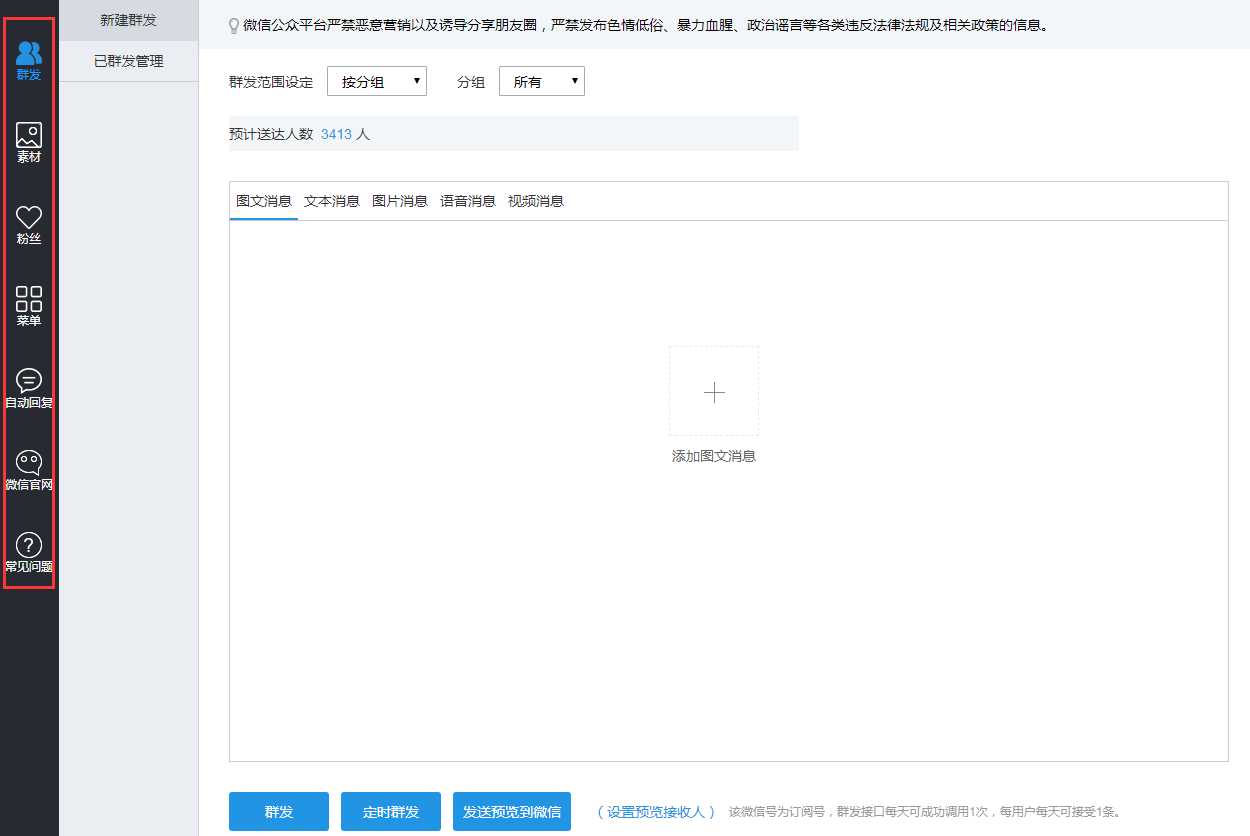Switch to the 文本消息 tab

332,201
